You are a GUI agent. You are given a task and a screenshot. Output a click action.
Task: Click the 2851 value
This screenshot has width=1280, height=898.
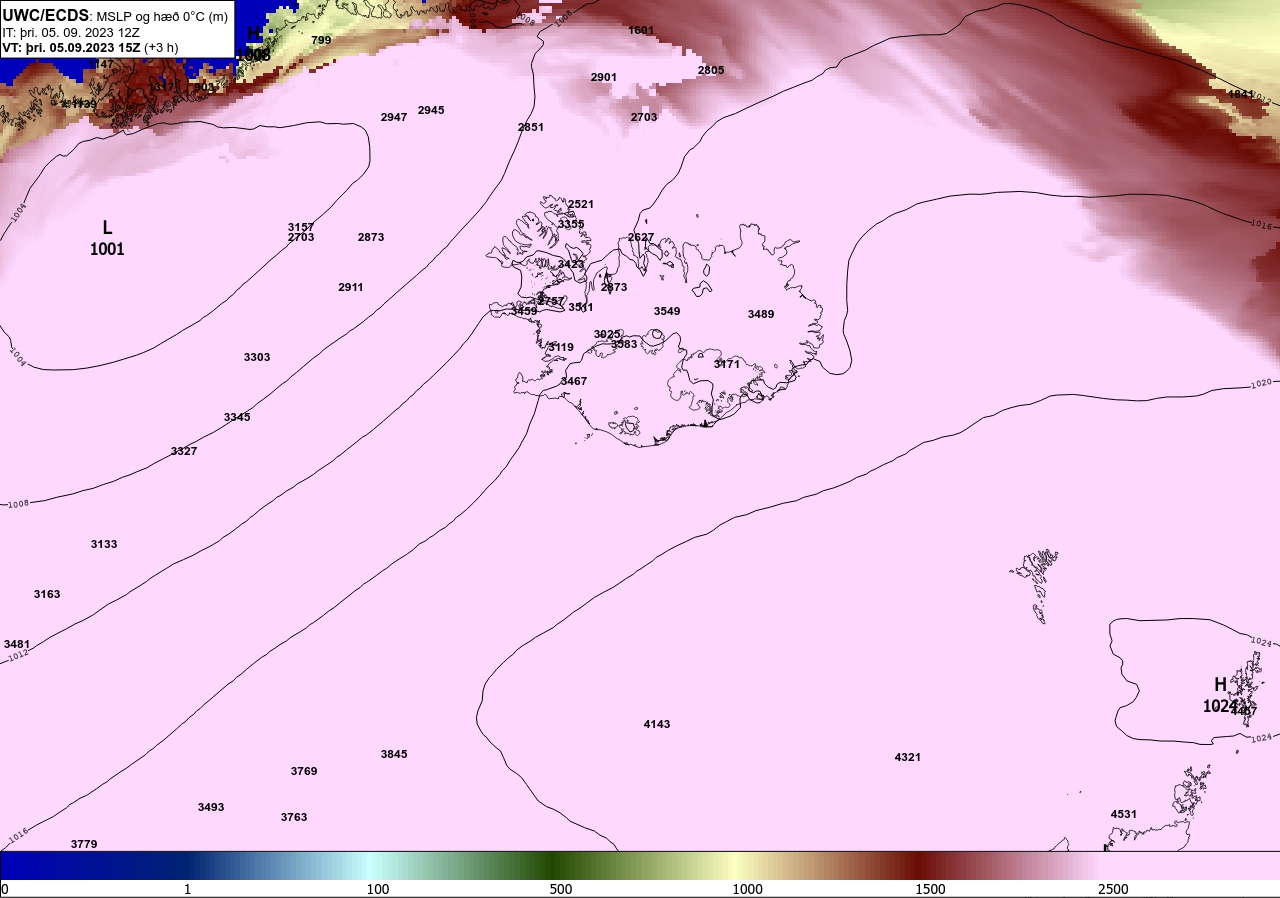point(531,127)
